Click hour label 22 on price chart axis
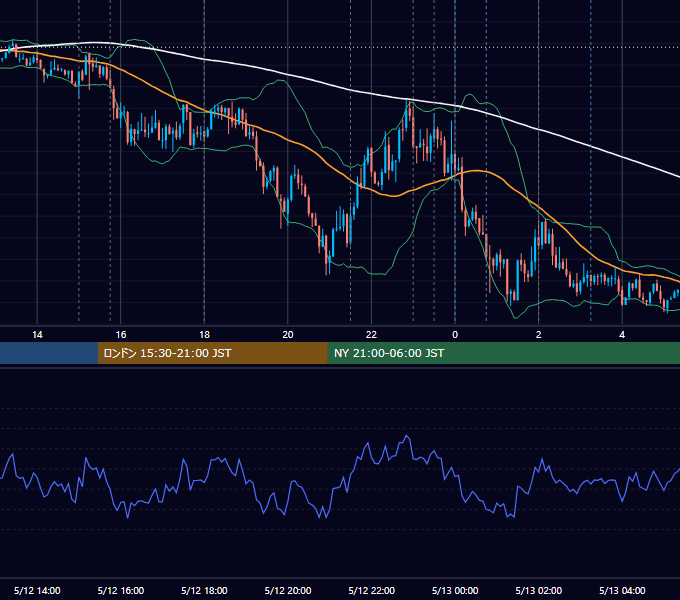Image resolution: width=680 pixels, height=600 pixels. point(371,335)
